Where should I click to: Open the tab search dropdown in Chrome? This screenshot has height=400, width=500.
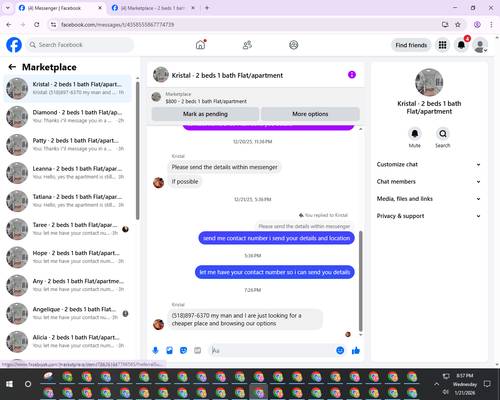point(7,8)
